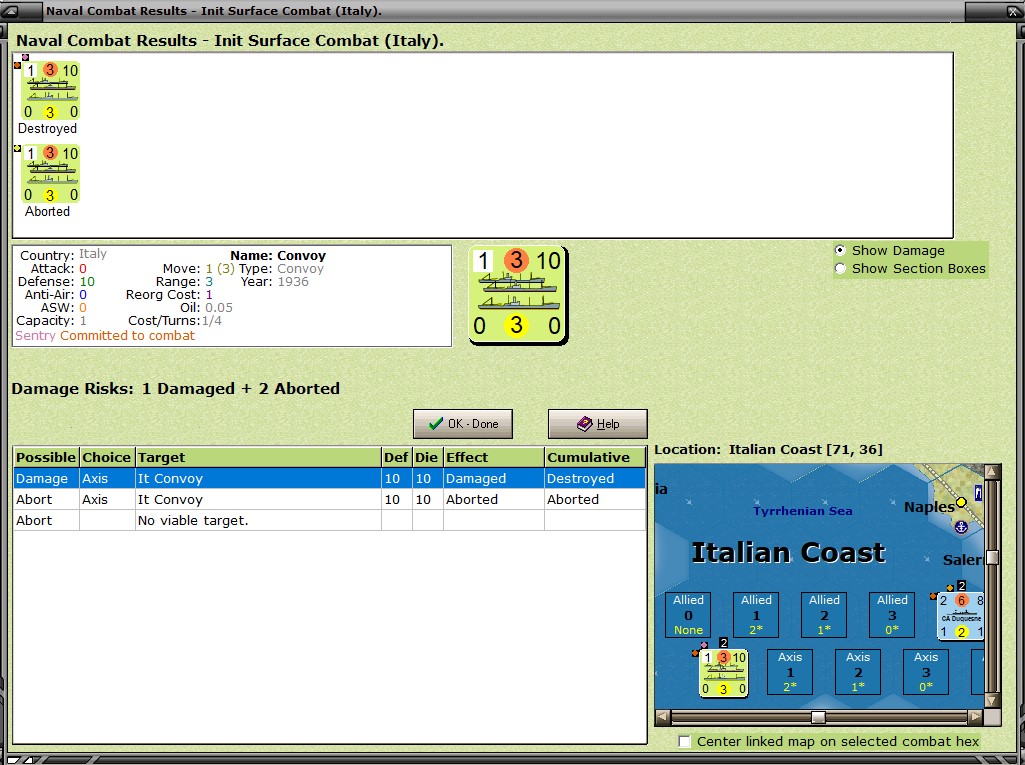Click Axis 2 section box

(x=858, y=672)
